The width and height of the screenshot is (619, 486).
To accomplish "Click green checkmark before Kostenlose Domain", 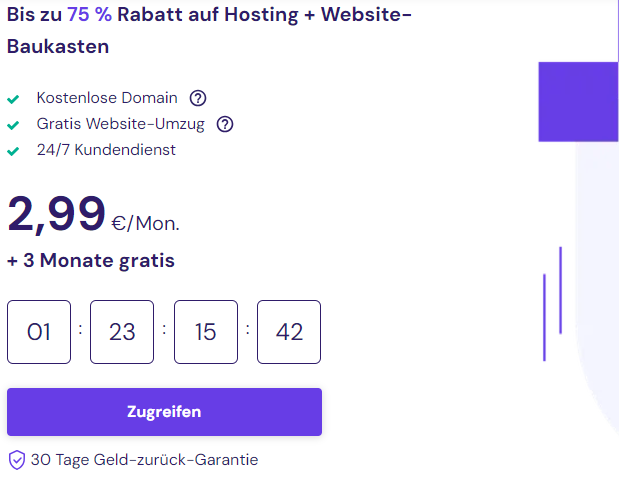I will click(x=13, y=99).
